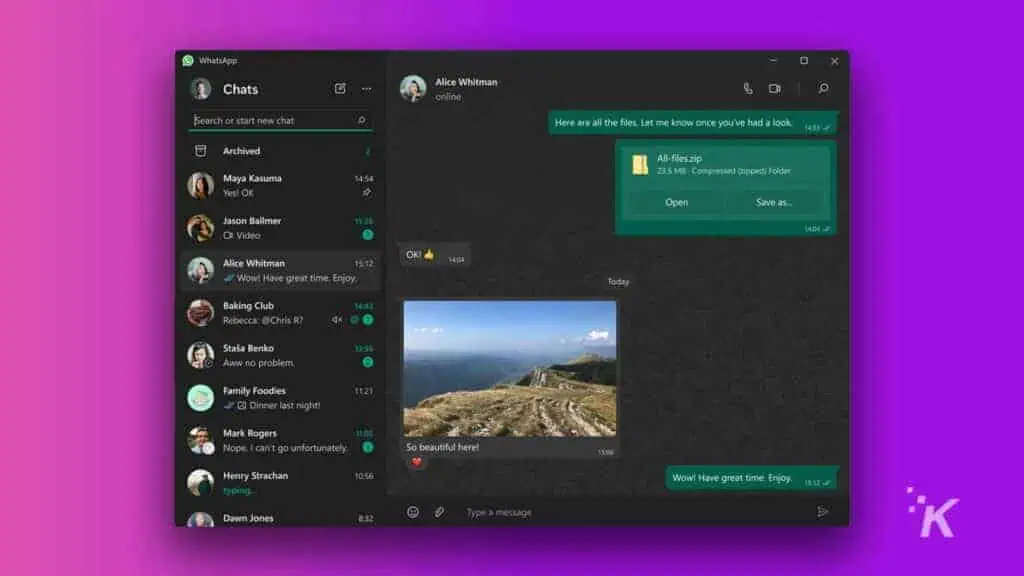The image size is (1024, 576).
Task: Click Staša Benko's unread badge
Action: pyautogui.click(x=368, y=362)
